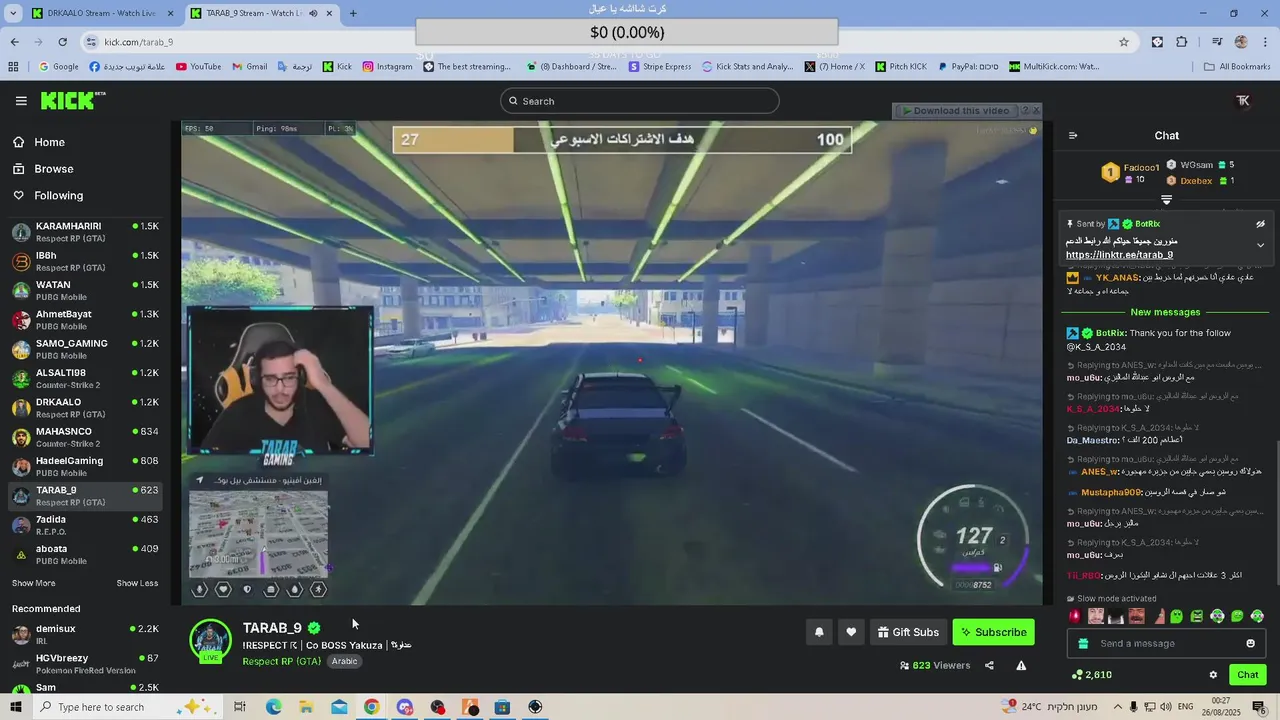Open the linktr.ee/tarab_9 link in chat

[x=1119, y=255]
